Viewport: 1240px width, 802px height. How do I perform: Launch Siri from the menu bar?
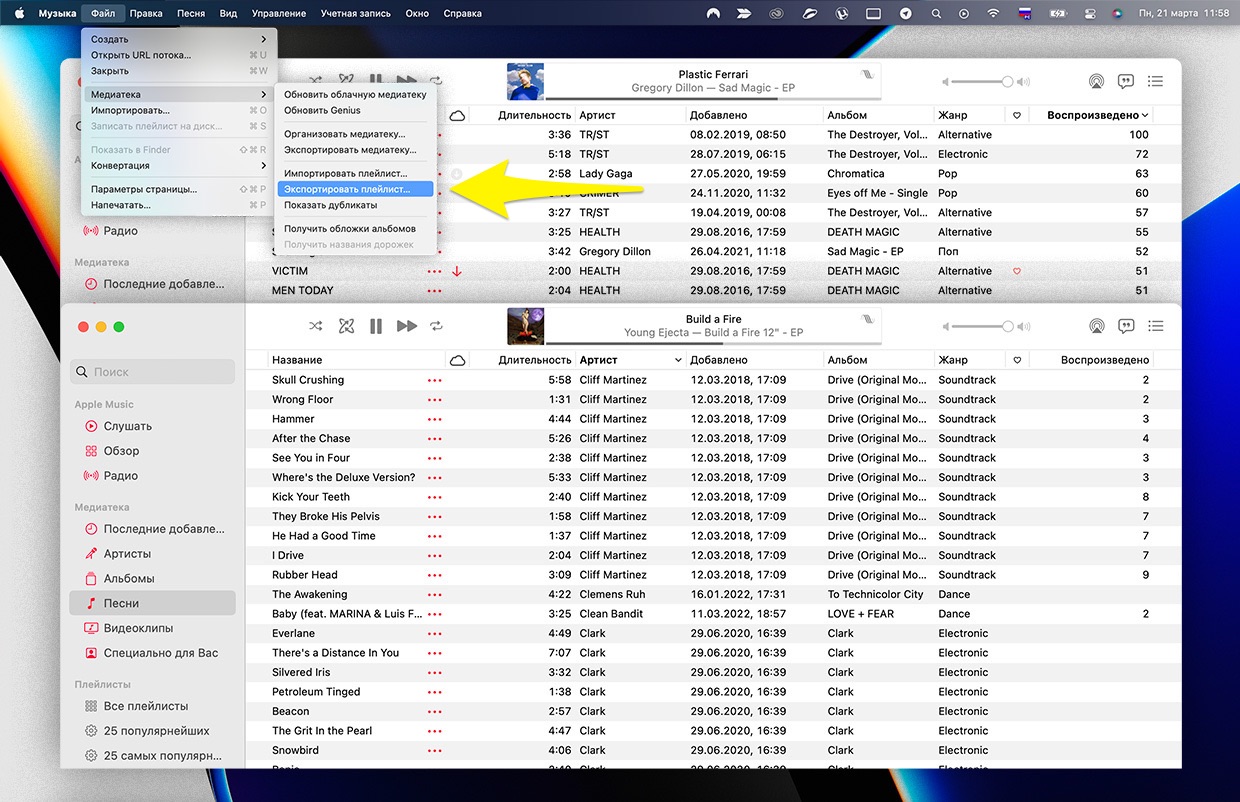pyautogui.click(x=1117, y=13)
